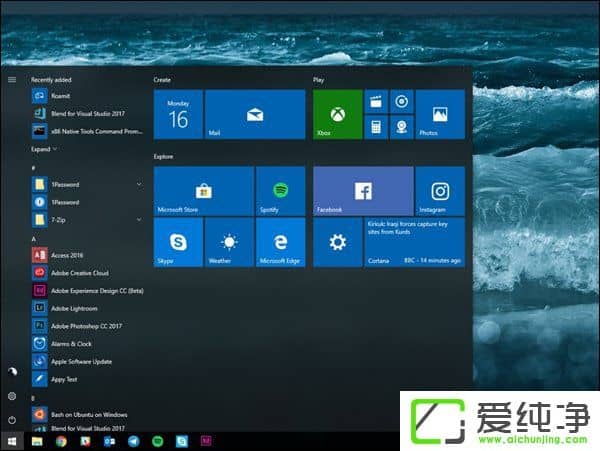Open Adobe Lightroom

coord(87,308)
